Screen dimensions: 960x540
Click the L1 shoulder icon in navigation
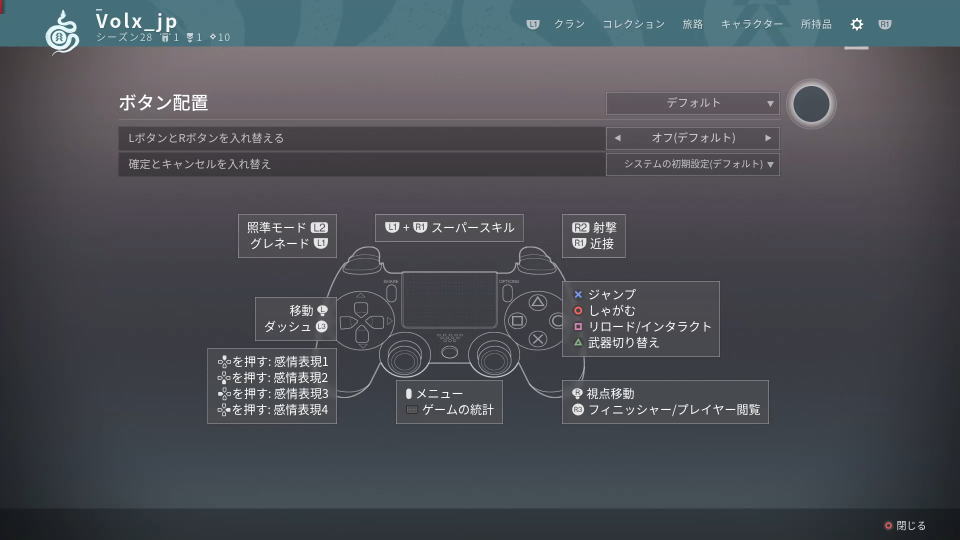tap(533, 24)
